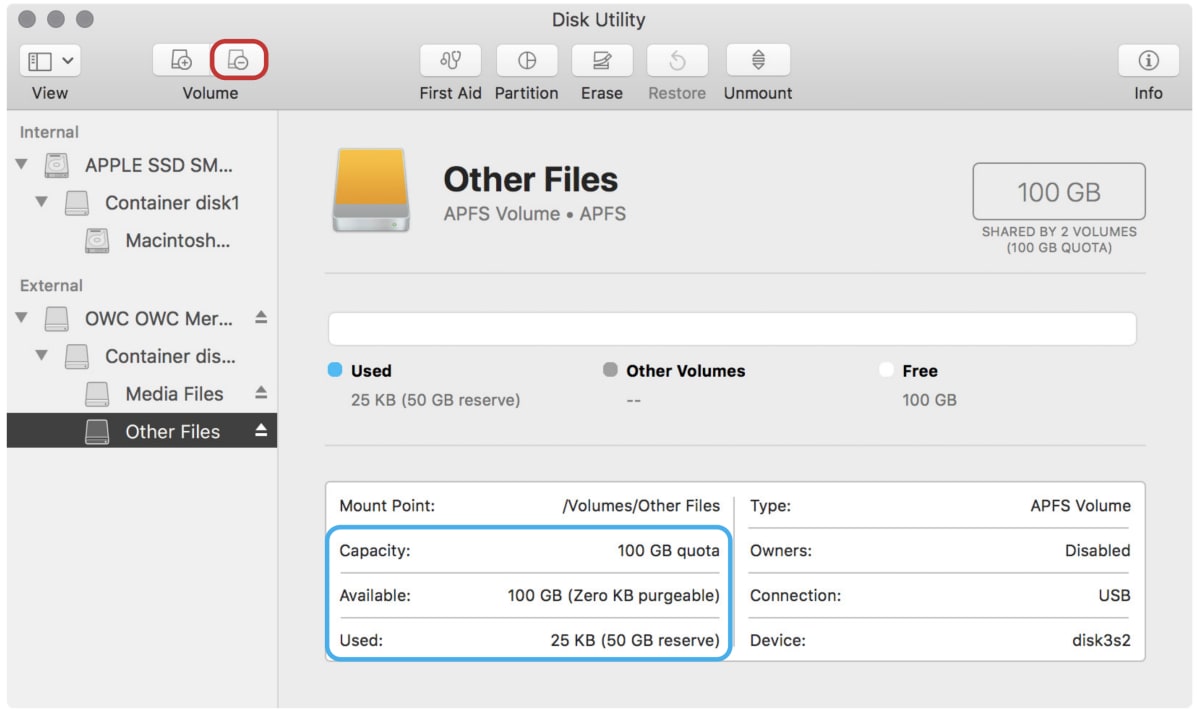Click the large Other Files drive icon
This screenshot has width=1200, height=715.
click(372, 191)
